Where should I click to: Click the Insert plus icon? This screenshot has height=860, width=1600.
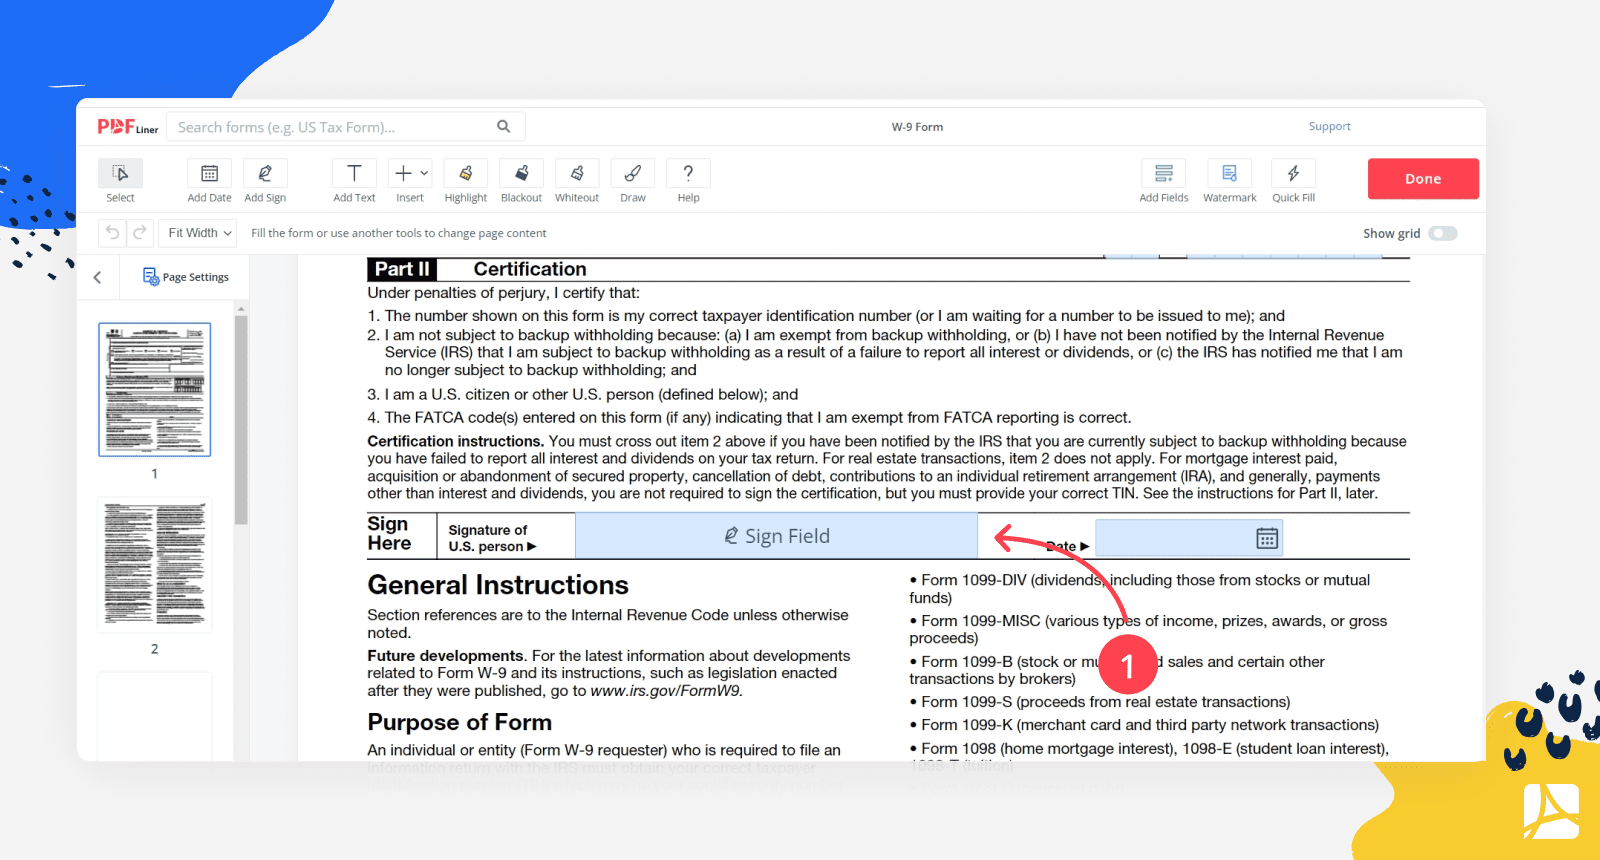(x=403, y=173)
